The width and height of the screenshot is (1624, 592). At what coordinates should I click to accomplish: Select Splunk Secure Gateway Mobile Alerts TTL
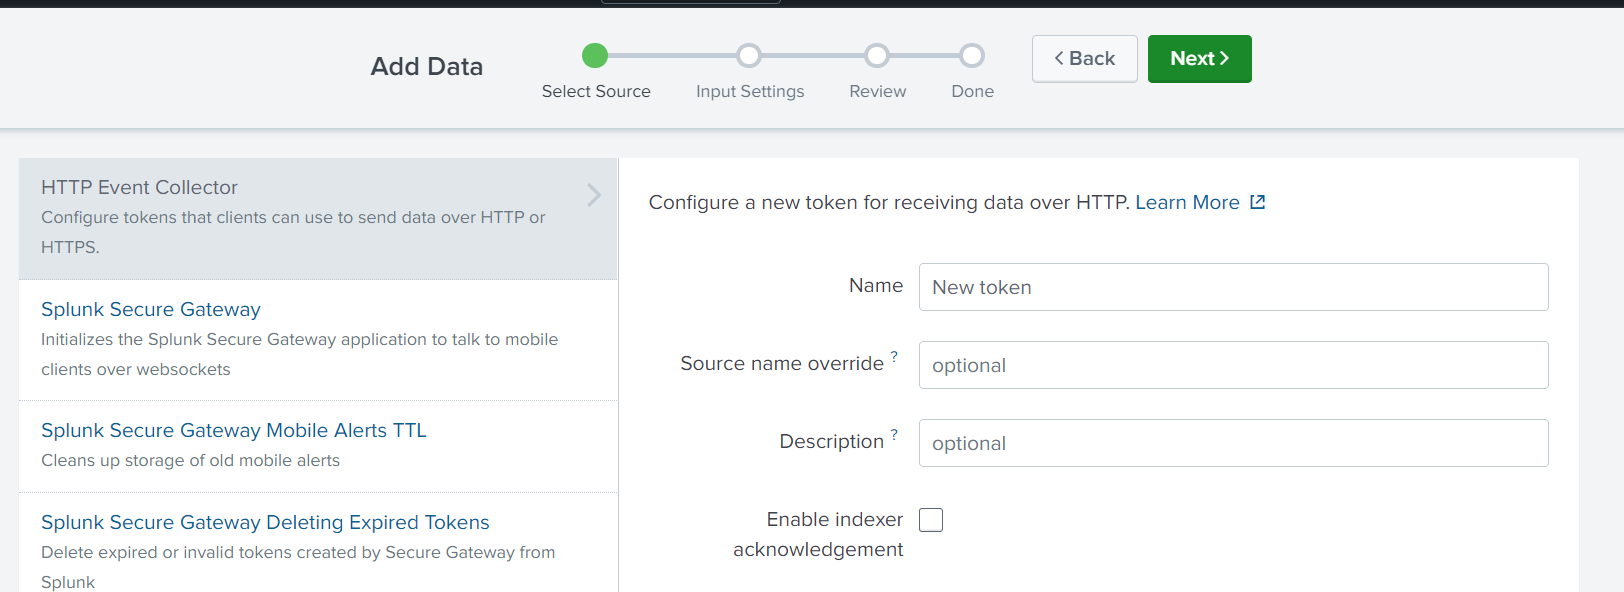pyautogui.click(x=234, y=430)
